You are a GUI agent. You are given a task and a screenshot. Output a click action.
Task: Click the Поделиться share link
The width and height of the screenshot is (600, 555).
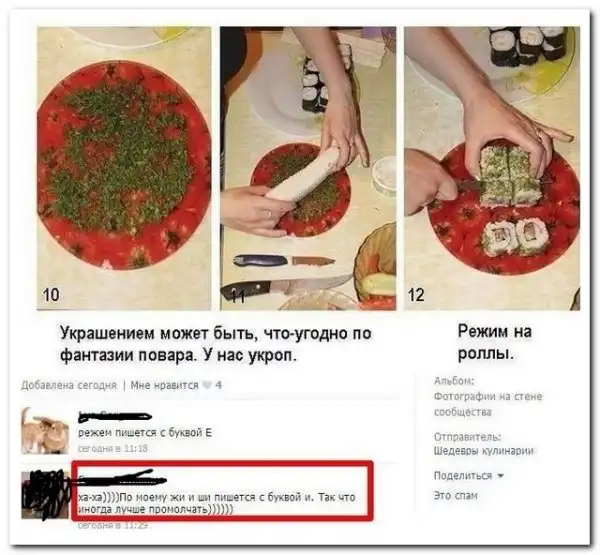coord(463,476)
